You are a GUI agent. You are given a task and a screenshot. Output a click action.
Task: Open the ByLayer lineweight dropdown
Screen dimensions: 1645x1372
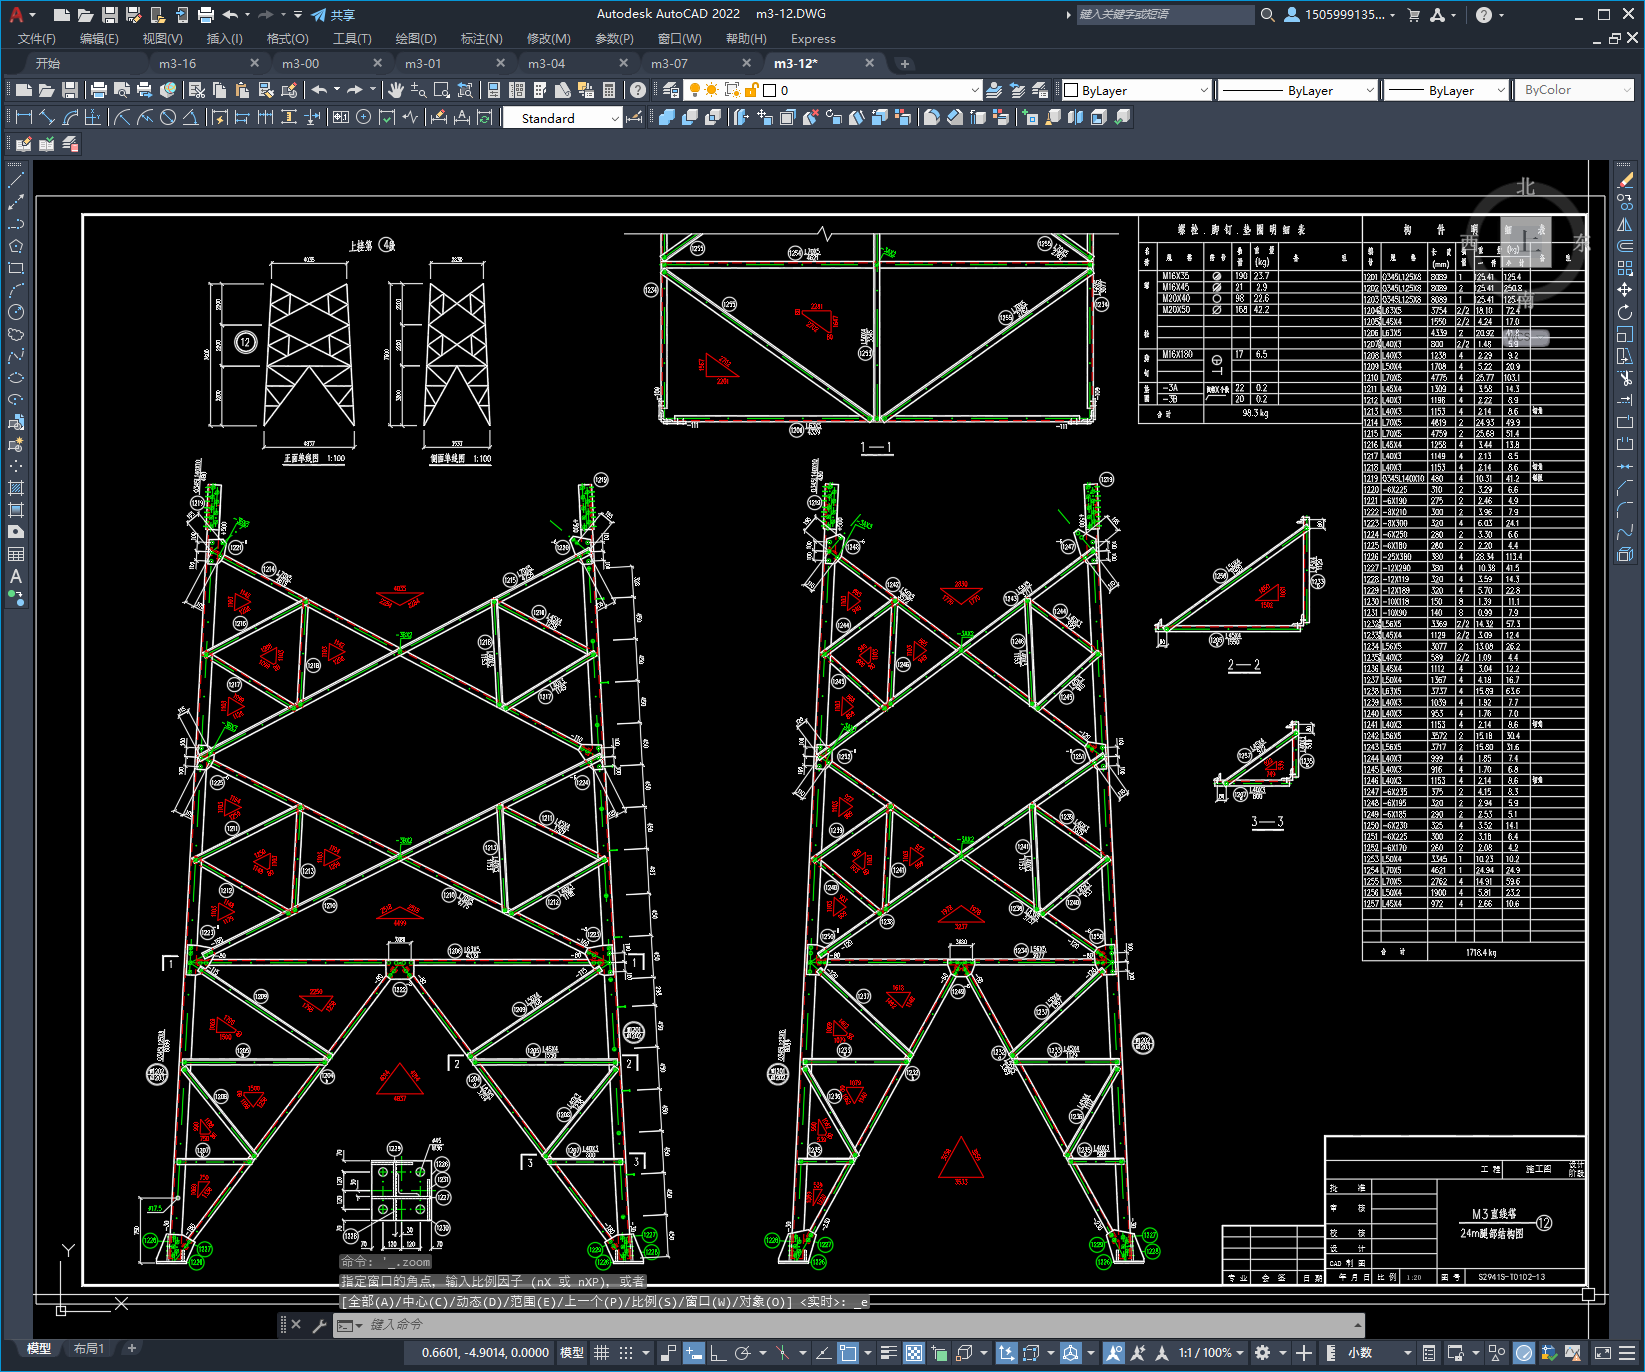tap(1446, 90)
